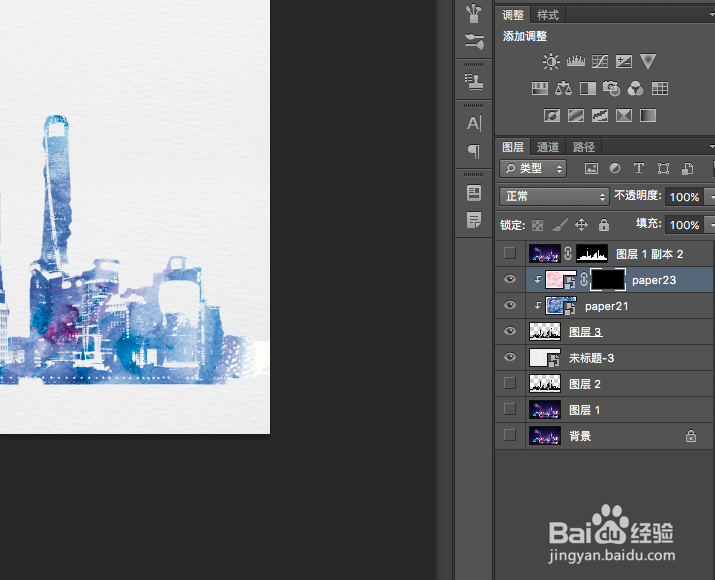
Task: Open the Character panel icon
Action: coord(474,123)
